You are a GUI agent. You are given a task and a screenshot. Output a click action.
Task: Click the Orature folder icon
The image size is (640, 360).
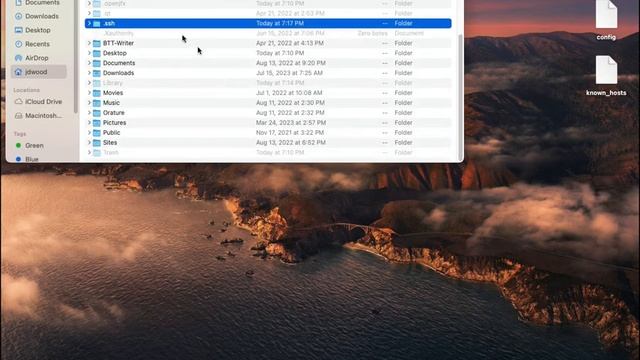tap(97, 113)
